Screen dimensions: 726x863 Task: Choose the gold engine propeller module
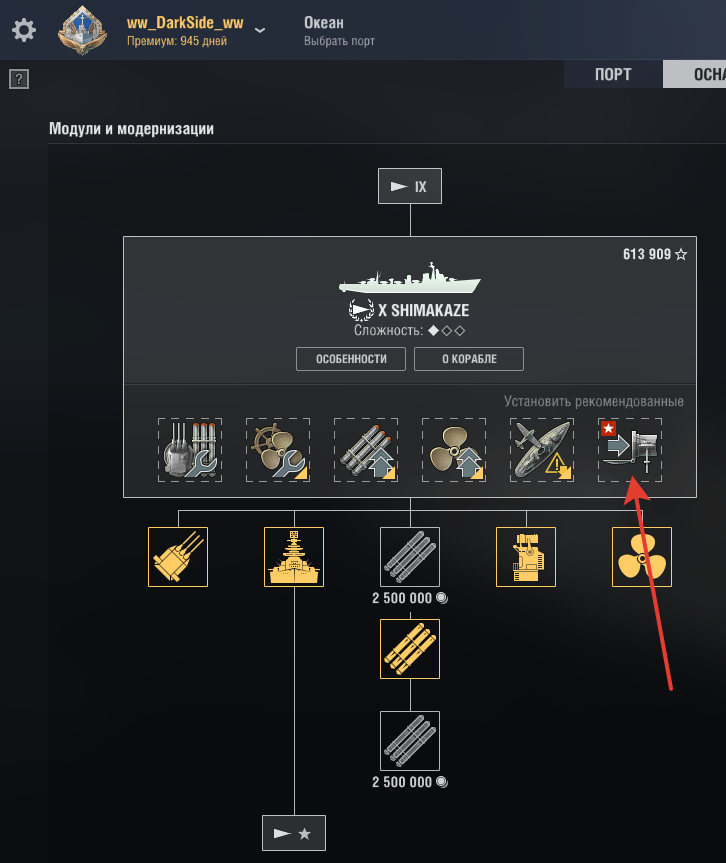[x=642, y=557]
